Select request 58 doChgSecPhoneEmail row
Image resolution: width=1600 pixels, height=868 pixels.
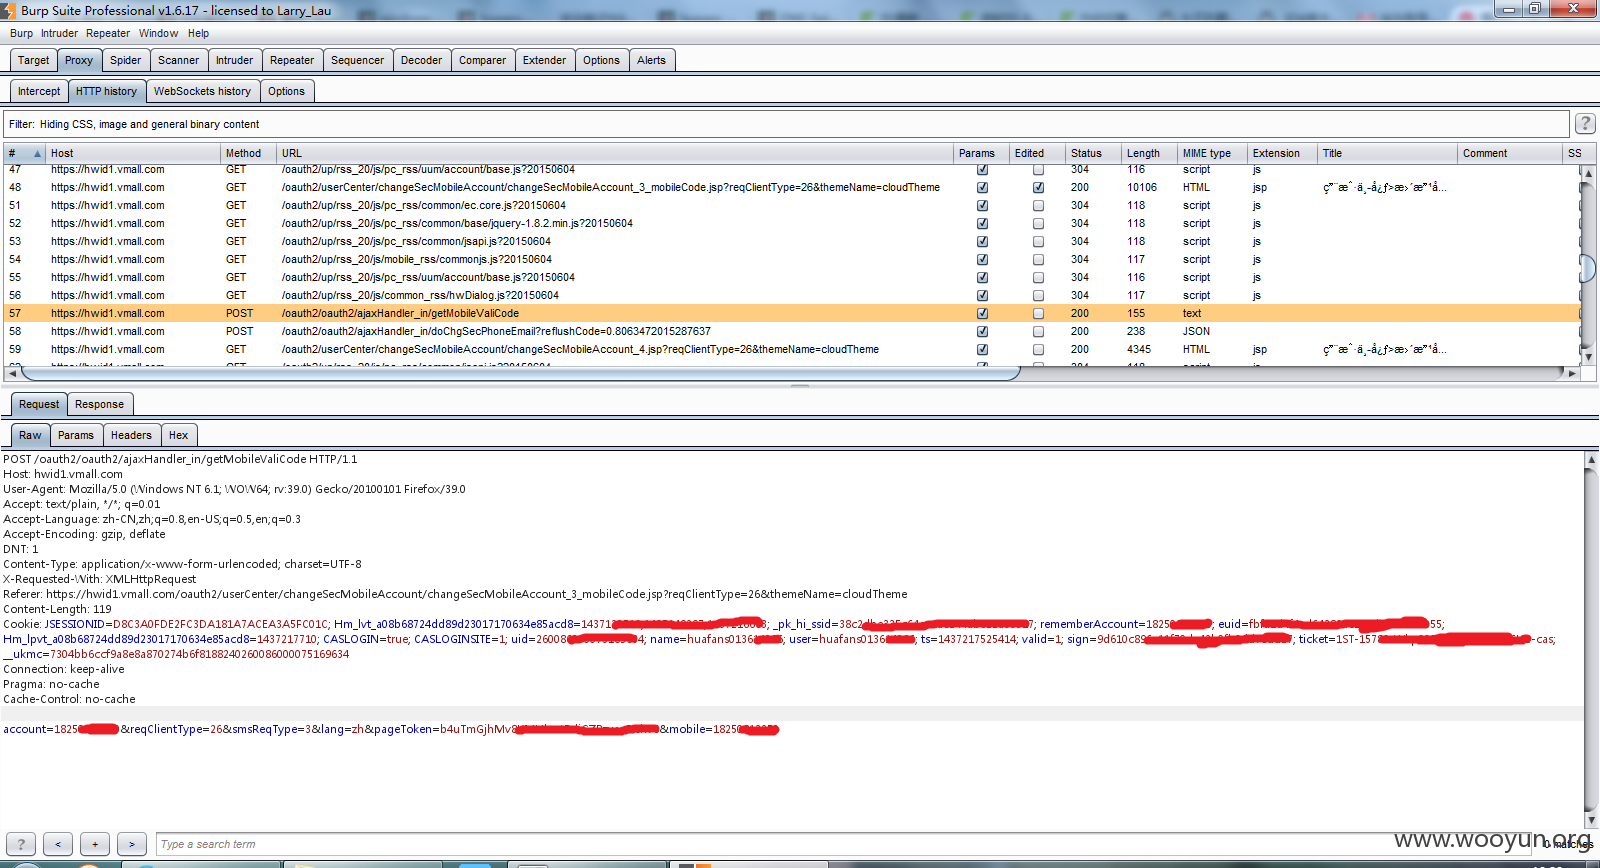point(790,331)
